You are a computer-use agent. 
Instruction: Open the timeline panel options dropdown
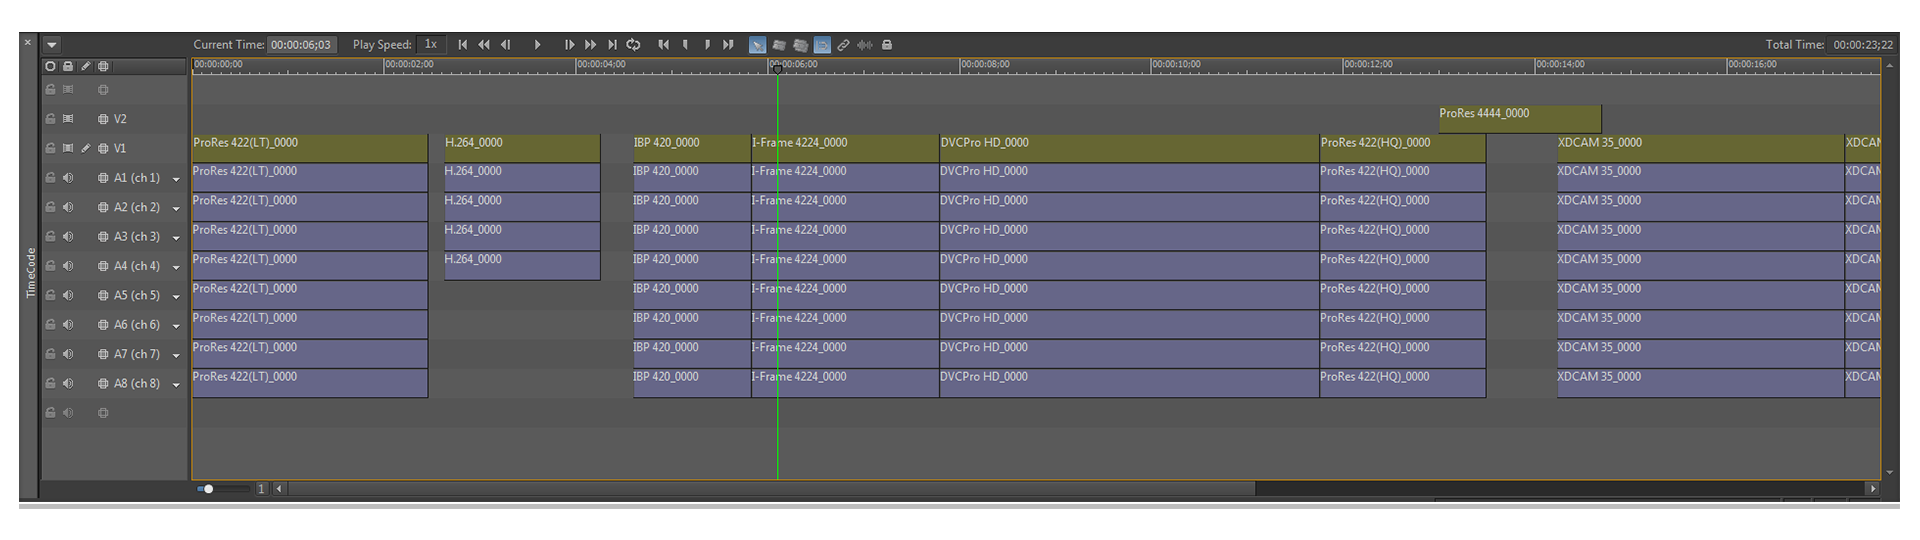(x=52, y=45)
